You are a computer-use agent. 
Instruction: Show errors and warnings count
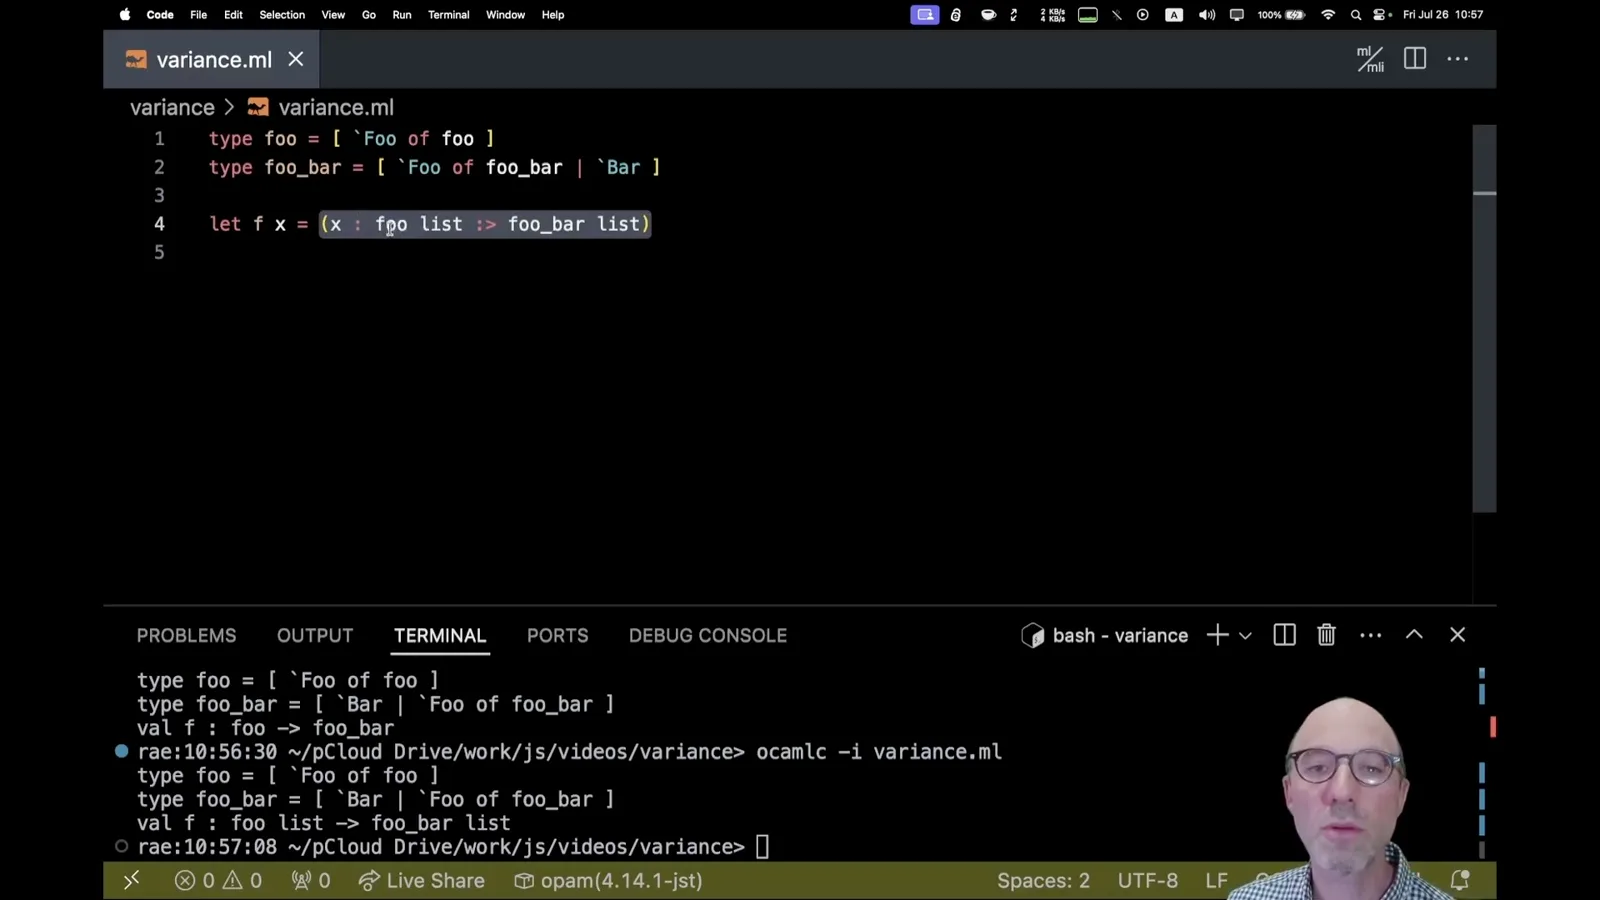pyautogui.click(x=218, y=881)
